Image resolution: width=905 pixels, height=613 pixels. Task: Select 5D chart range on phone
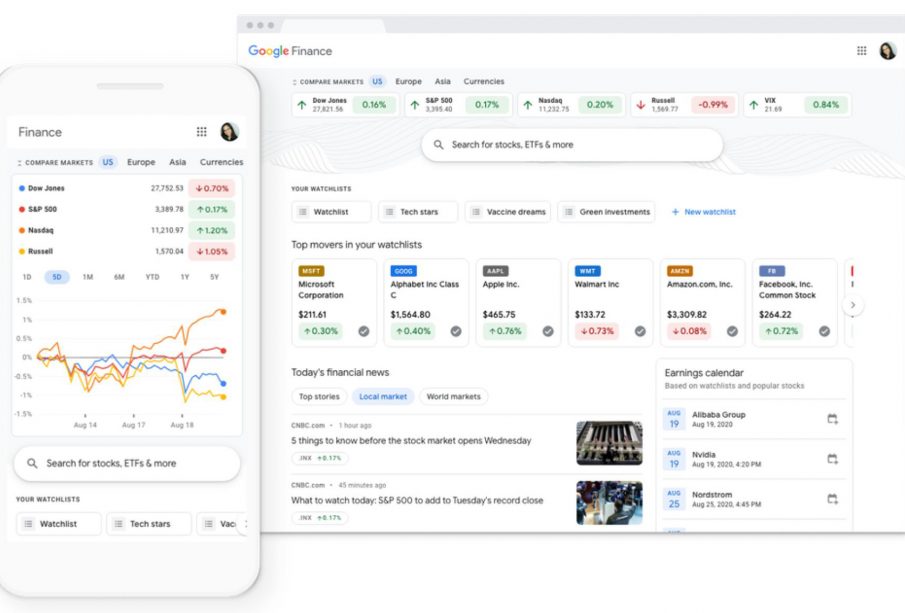[57, 277]
